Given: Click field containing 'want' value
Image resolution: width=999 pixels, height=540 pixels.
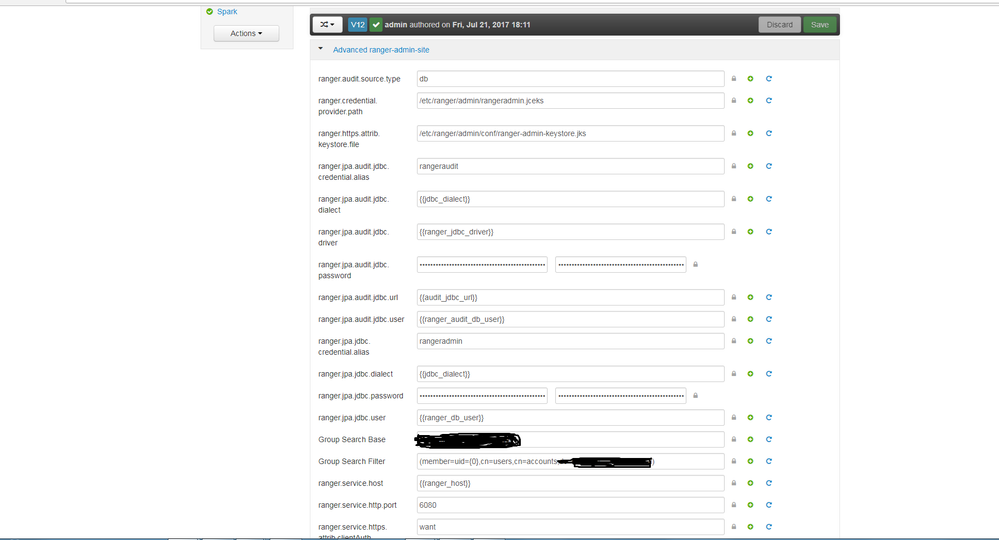Looking at the screenshot, I should (x=570, y=527).
